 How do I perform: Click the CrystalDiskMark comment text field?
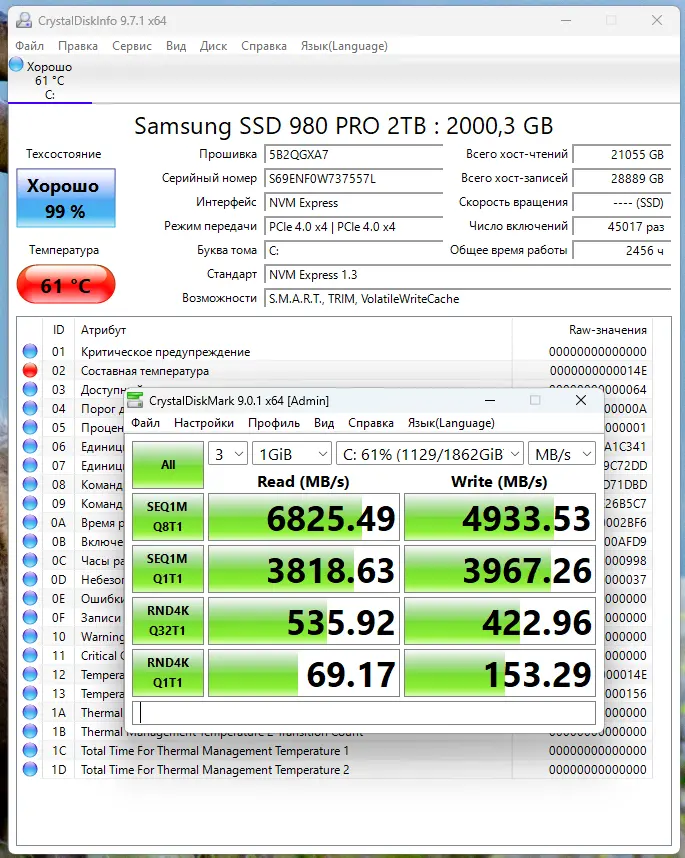tap(364, 713)
